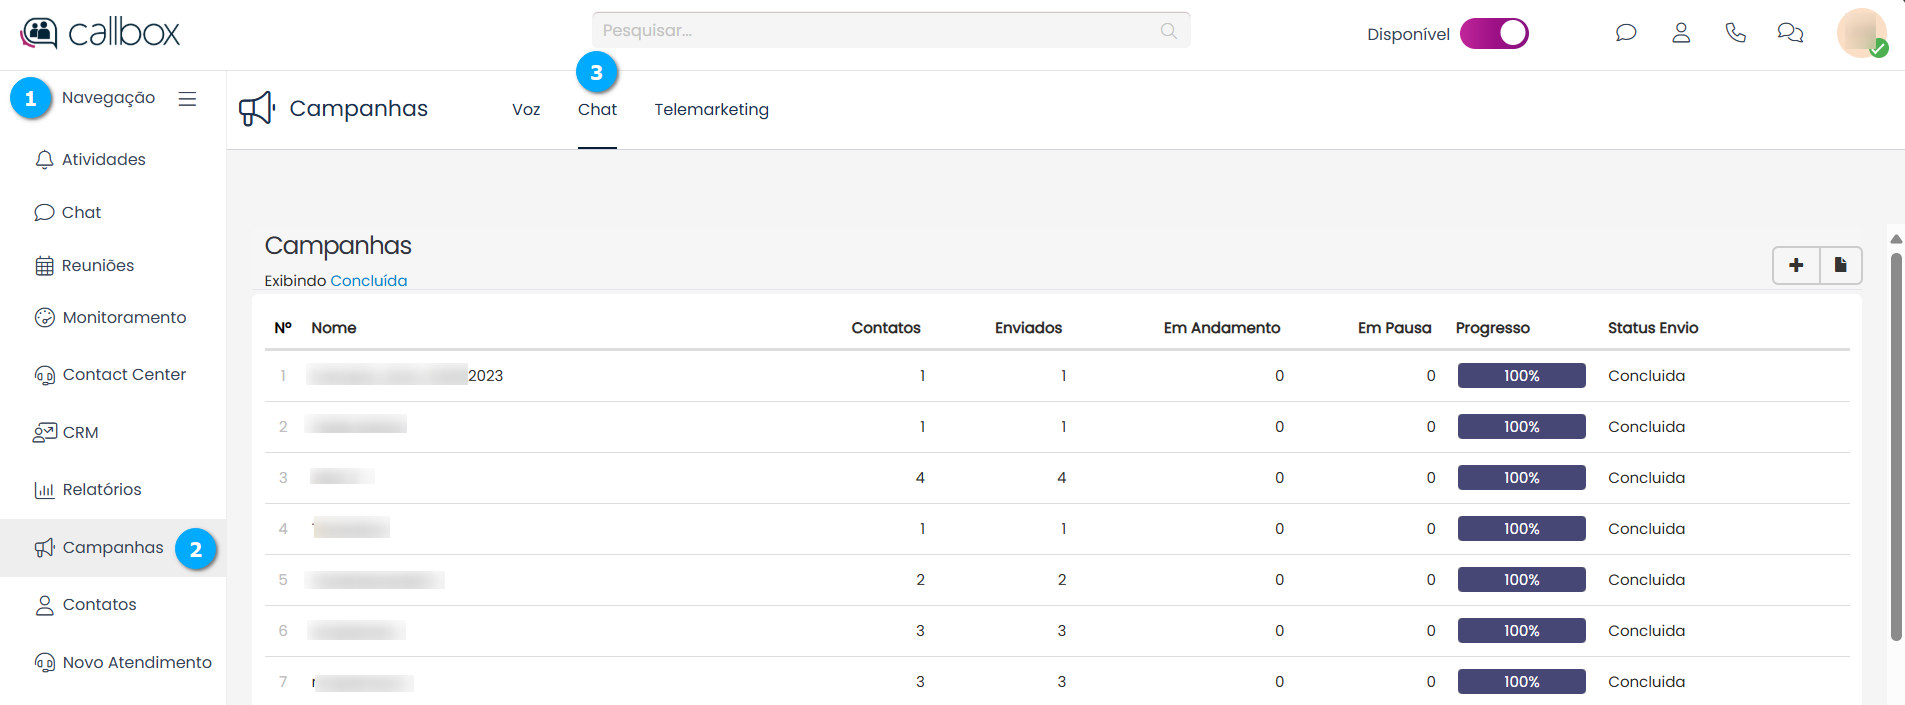Click the scroll up arrow on scrollbar
Screen dimensions: 1905x705
click(x=1896, y=239)
